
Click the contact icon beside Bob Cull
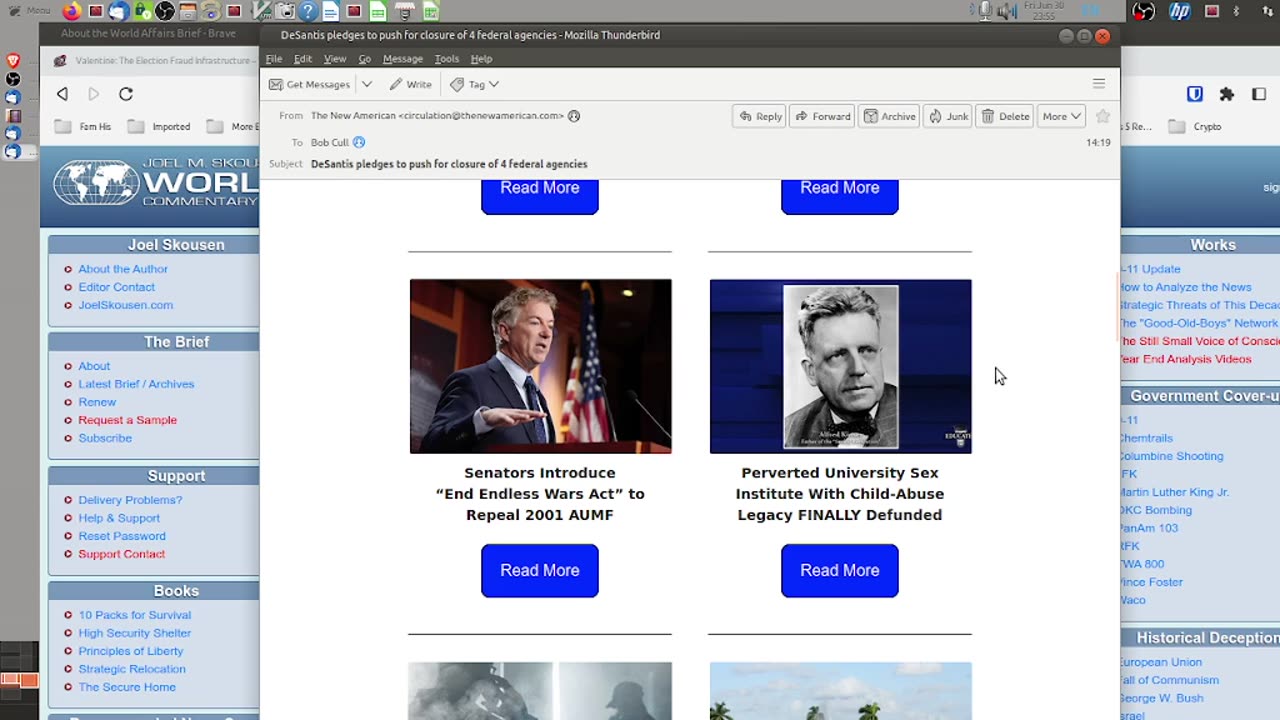(x=359, y=142)
